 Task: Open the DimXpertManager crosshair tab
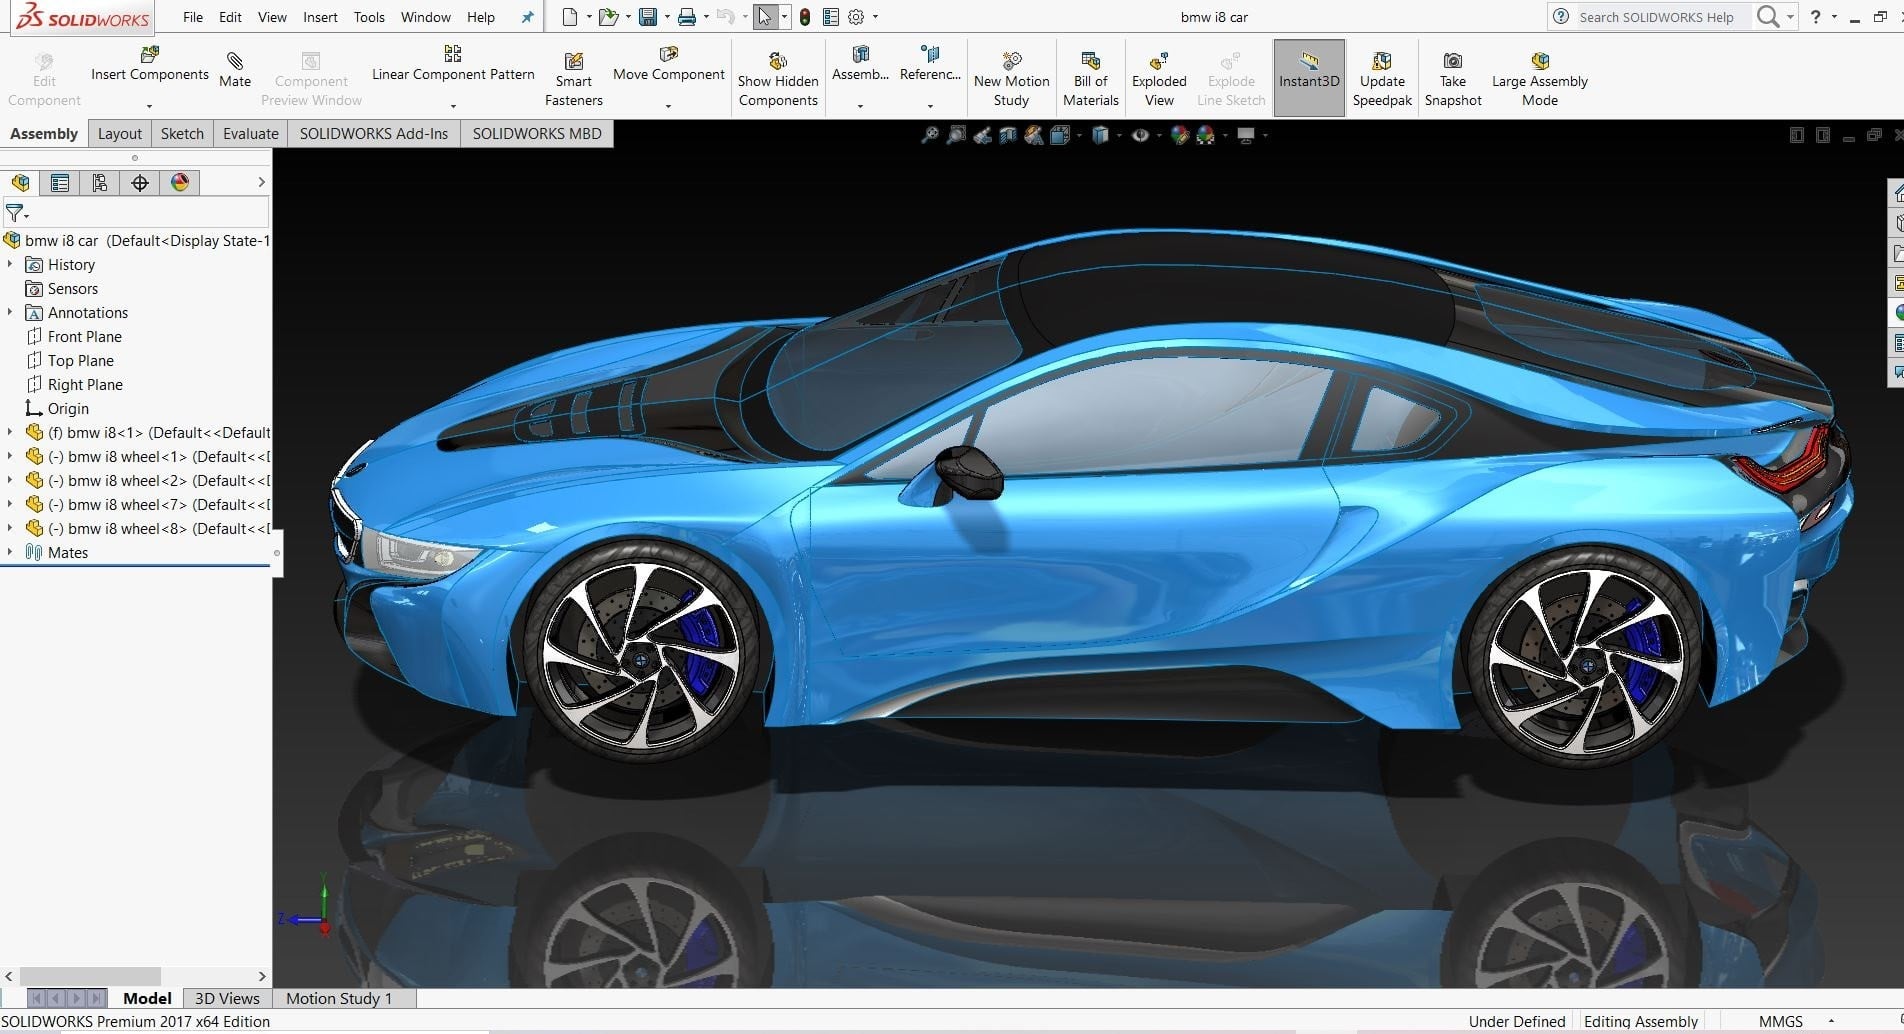[x=140, y=183]
